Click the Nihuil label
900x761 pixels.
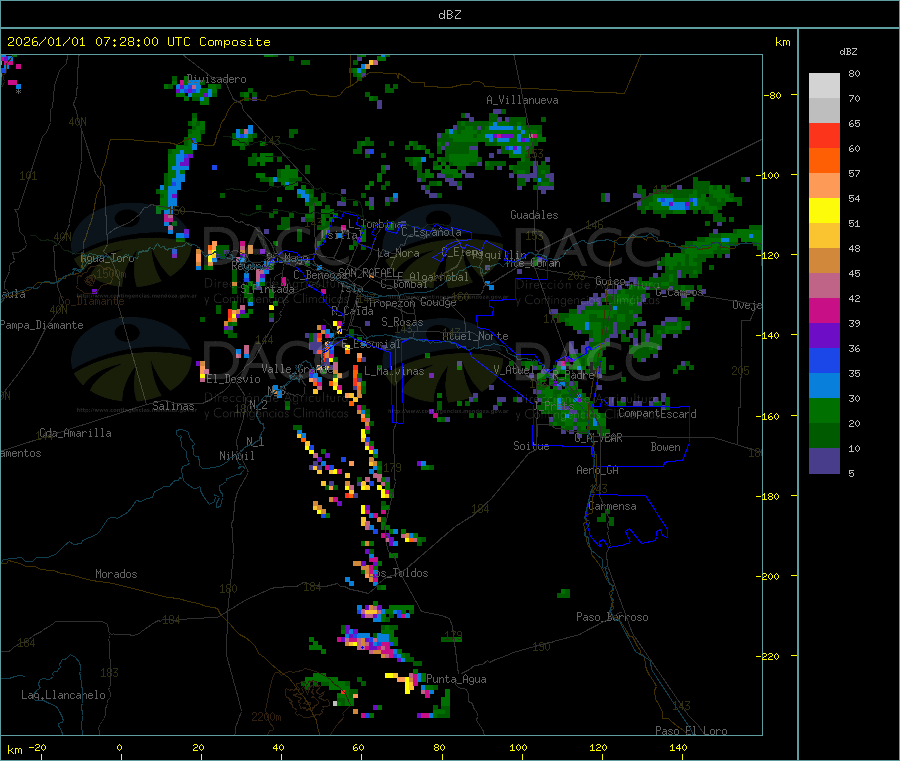click(236, 456)
